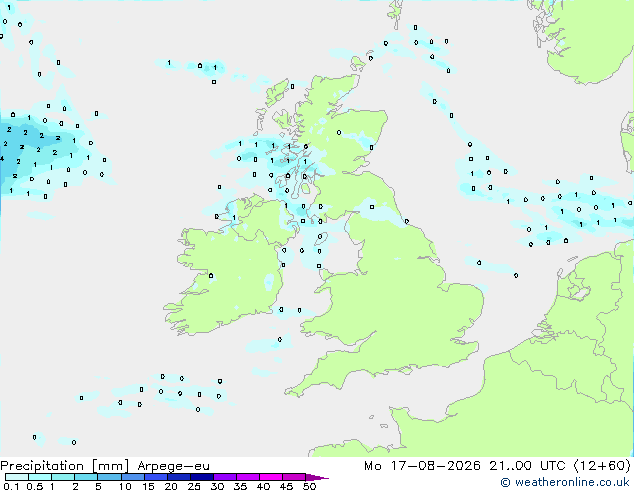Select the 30–35 mm purple legend swatch

[225, 477]
